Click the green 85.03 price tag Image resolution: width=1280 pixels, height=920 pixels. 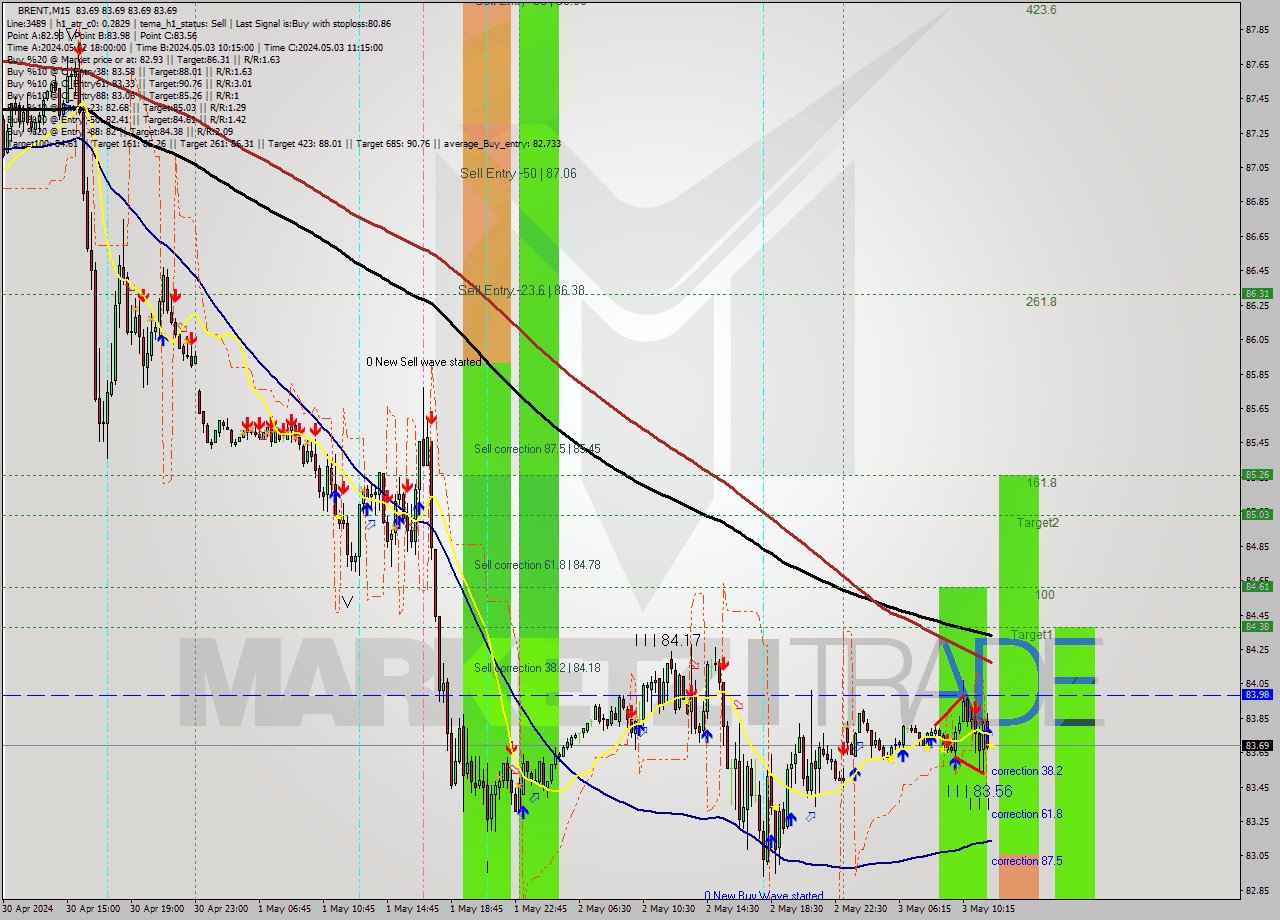click(1257, 515)
